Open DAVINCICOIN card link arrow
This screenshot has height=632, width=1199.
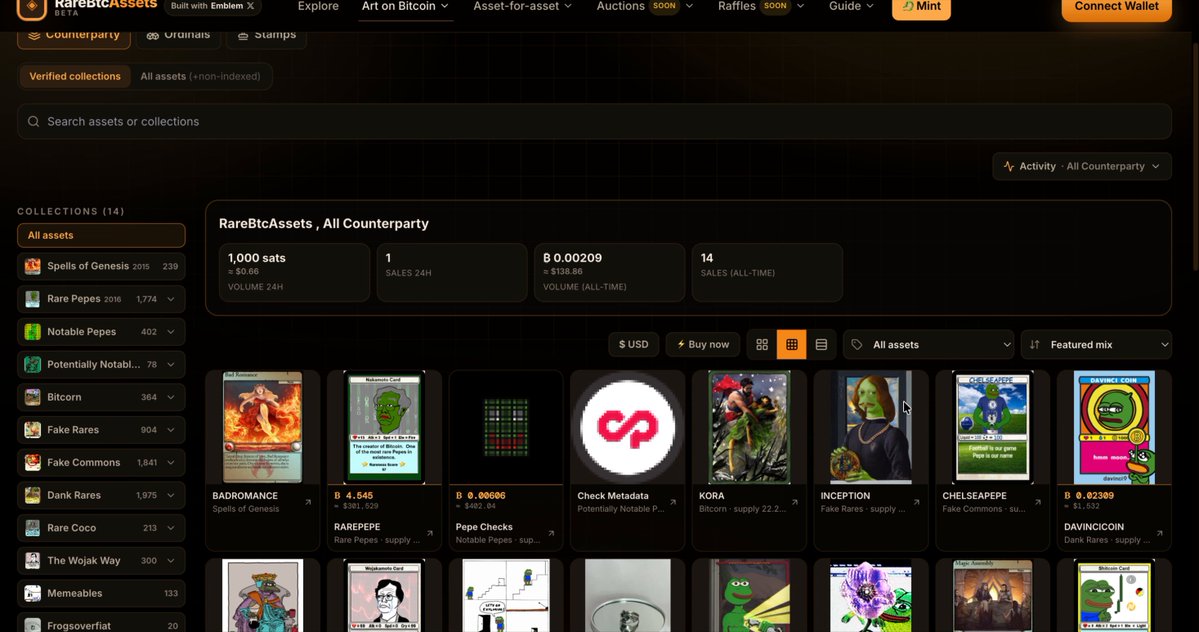[1159, 533]
